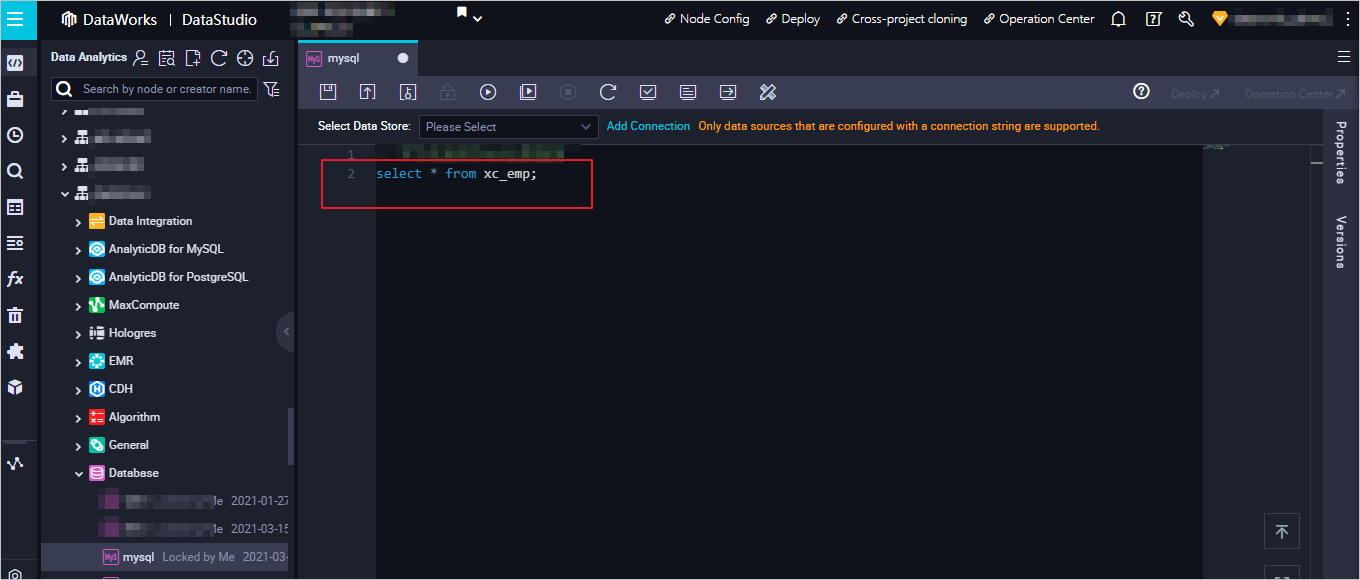Click the node search input field
The image size is (1360, 580).
click(155, 89)
